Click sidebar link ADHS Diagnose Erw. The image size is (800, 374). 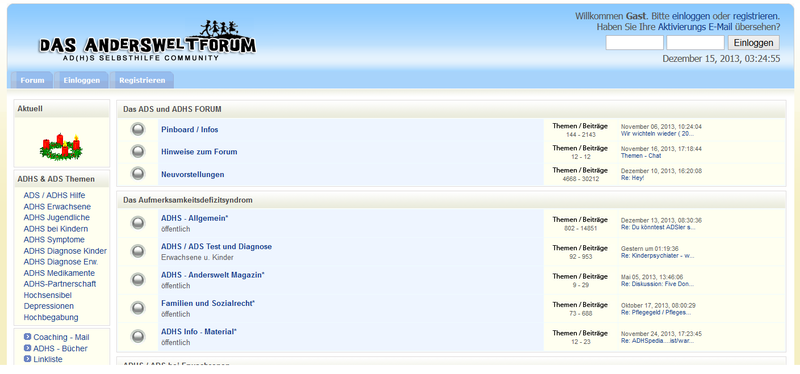61,262
